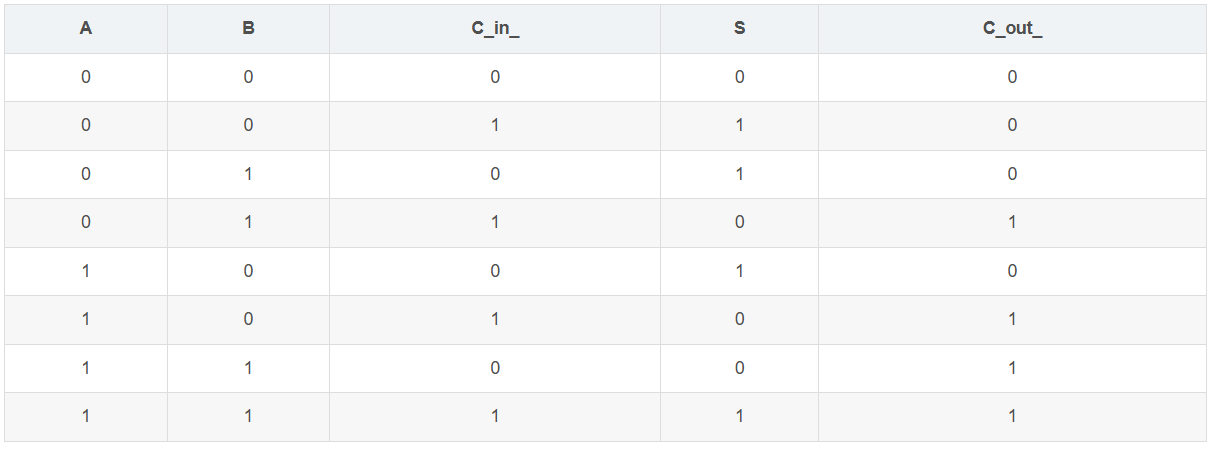Viewport: 1211px width, 450px height.
Task: Click the C_in_ value in second data row
Action: (495, 125)
